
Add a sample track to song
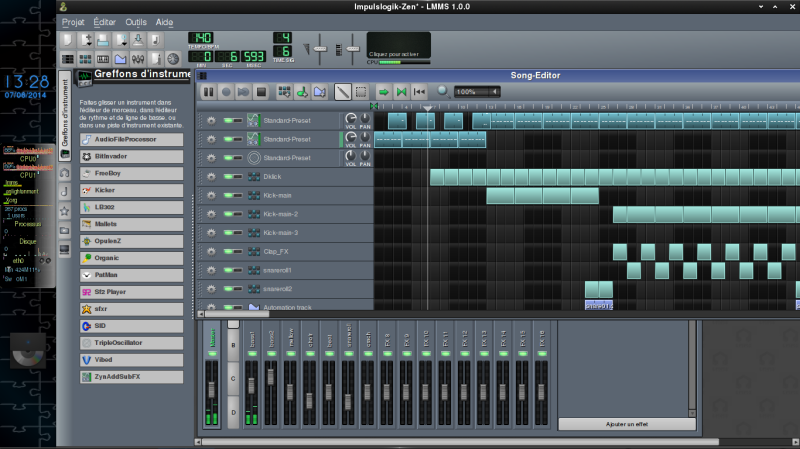(302, 92)
